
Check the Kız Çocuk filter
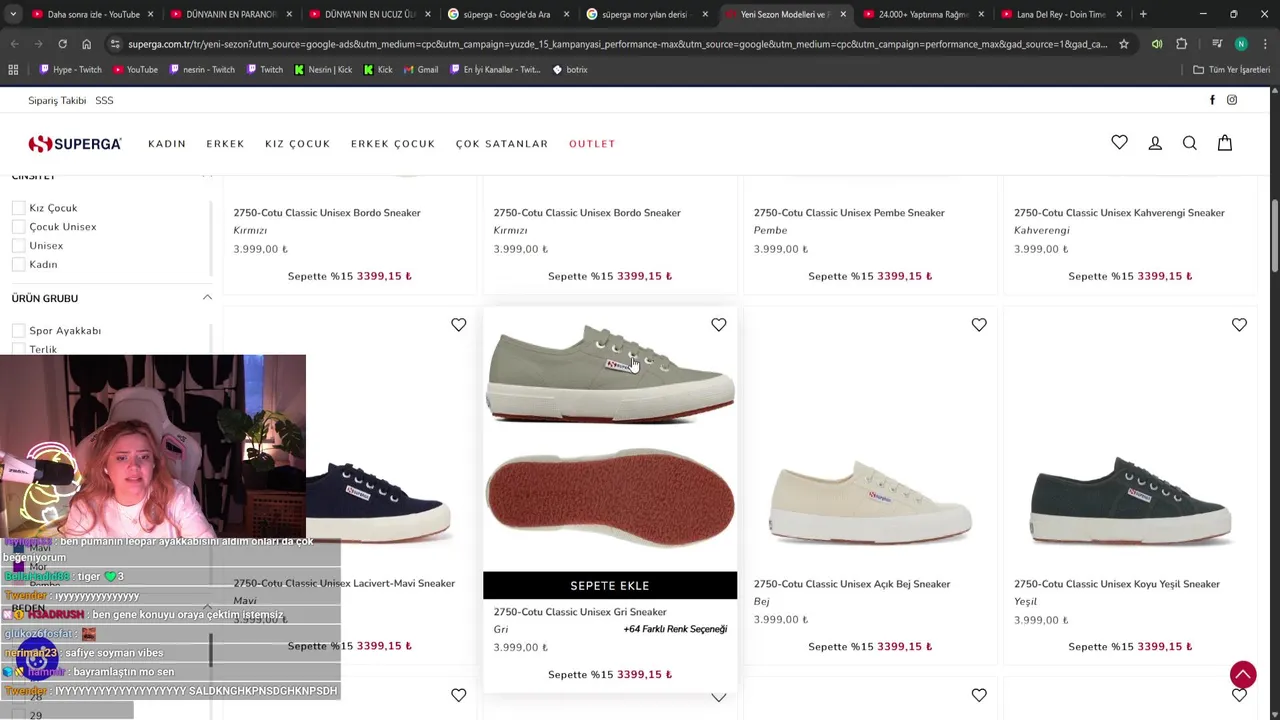(18, 208)
